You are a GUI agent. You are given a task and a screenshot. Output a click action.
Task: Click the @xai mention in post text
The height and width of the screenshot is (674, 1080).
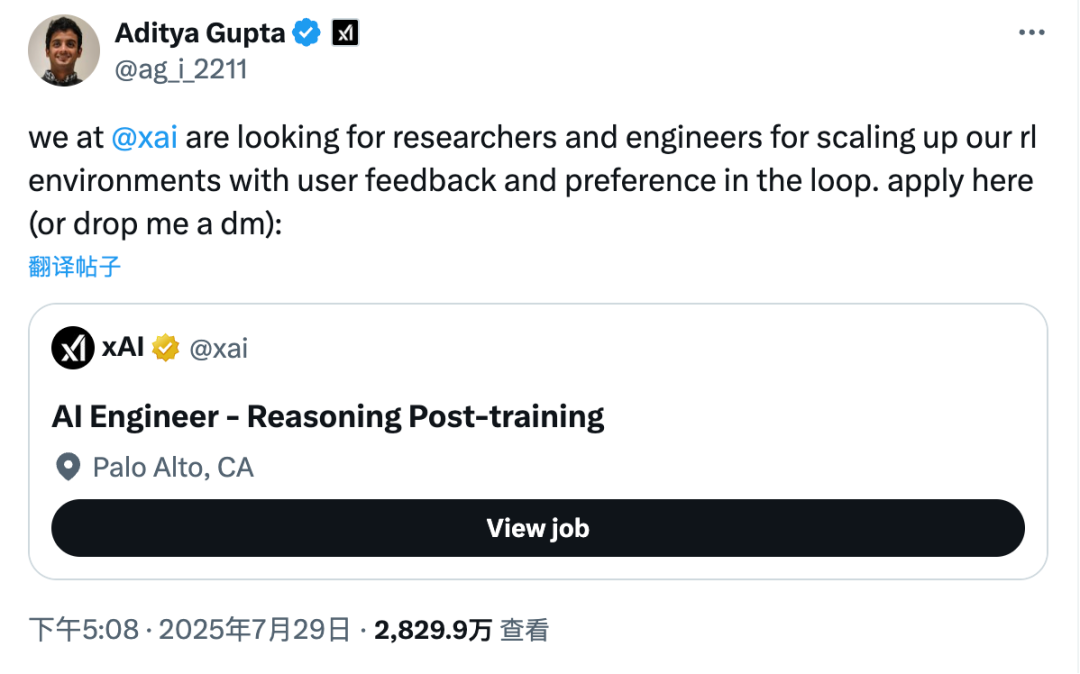coord(144,137)
